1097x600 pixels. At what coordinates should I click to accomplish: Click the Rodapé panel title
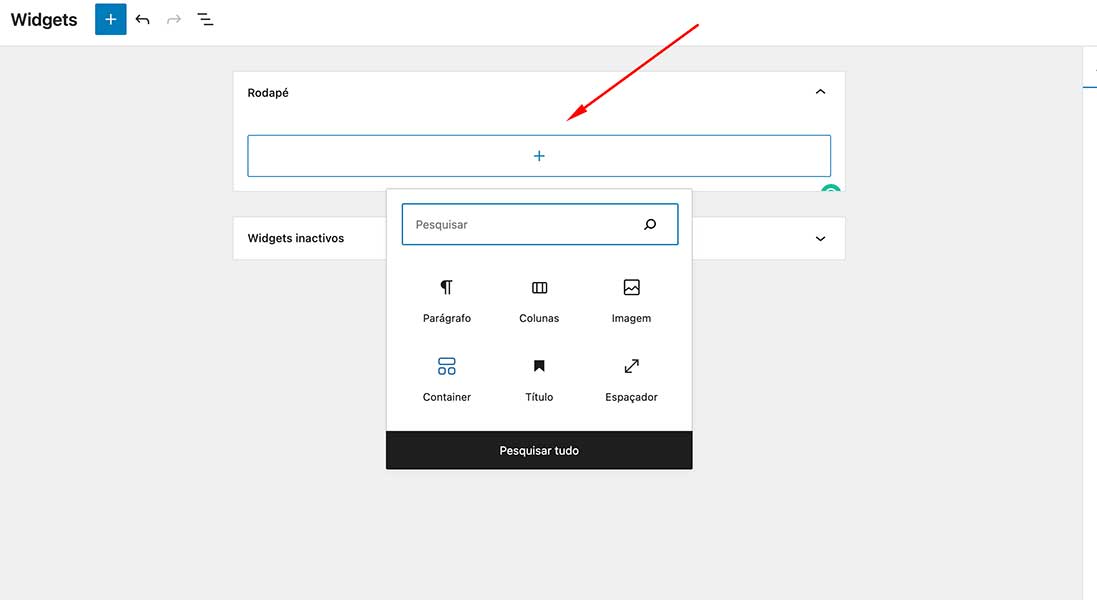tap(268, 93)
